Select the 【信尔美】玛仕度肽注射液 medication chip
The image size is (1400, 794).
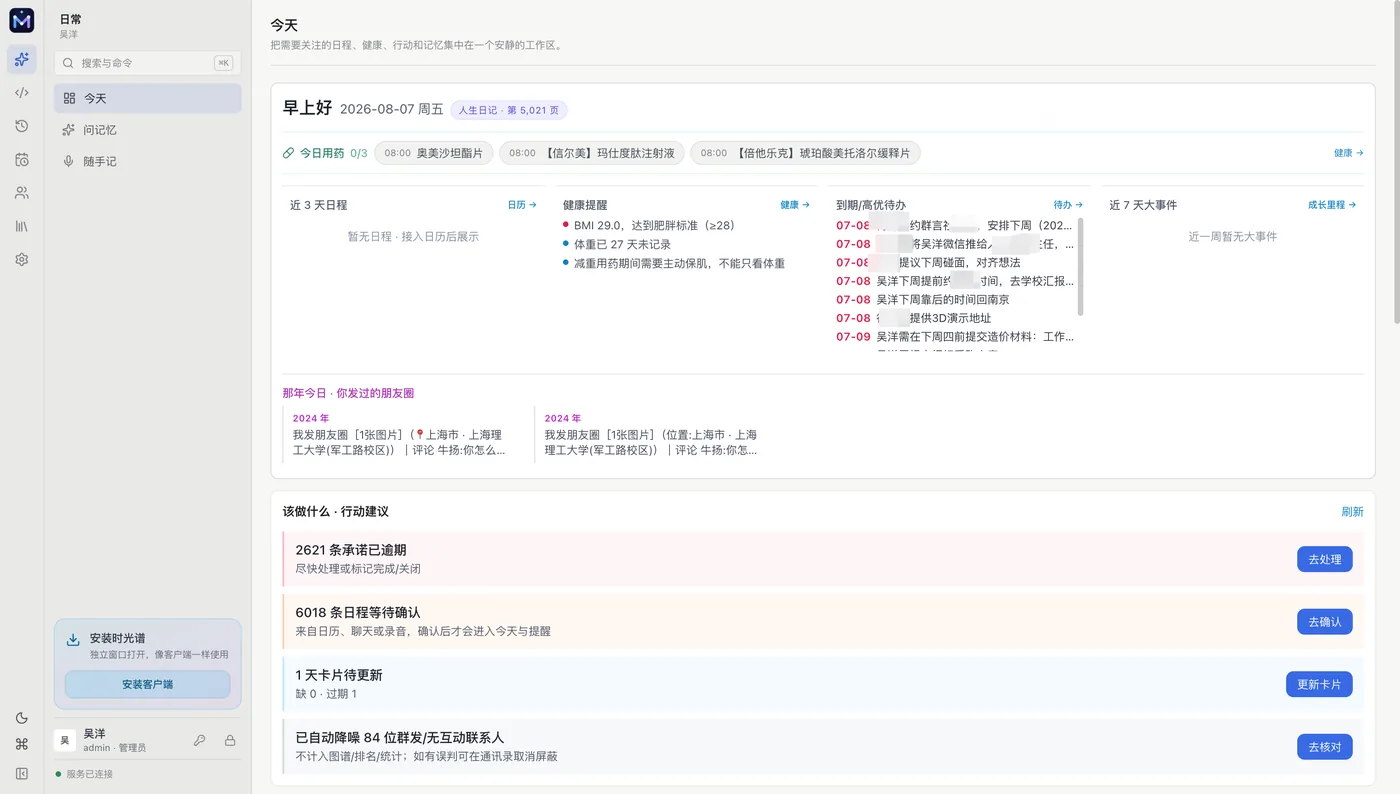592,154
